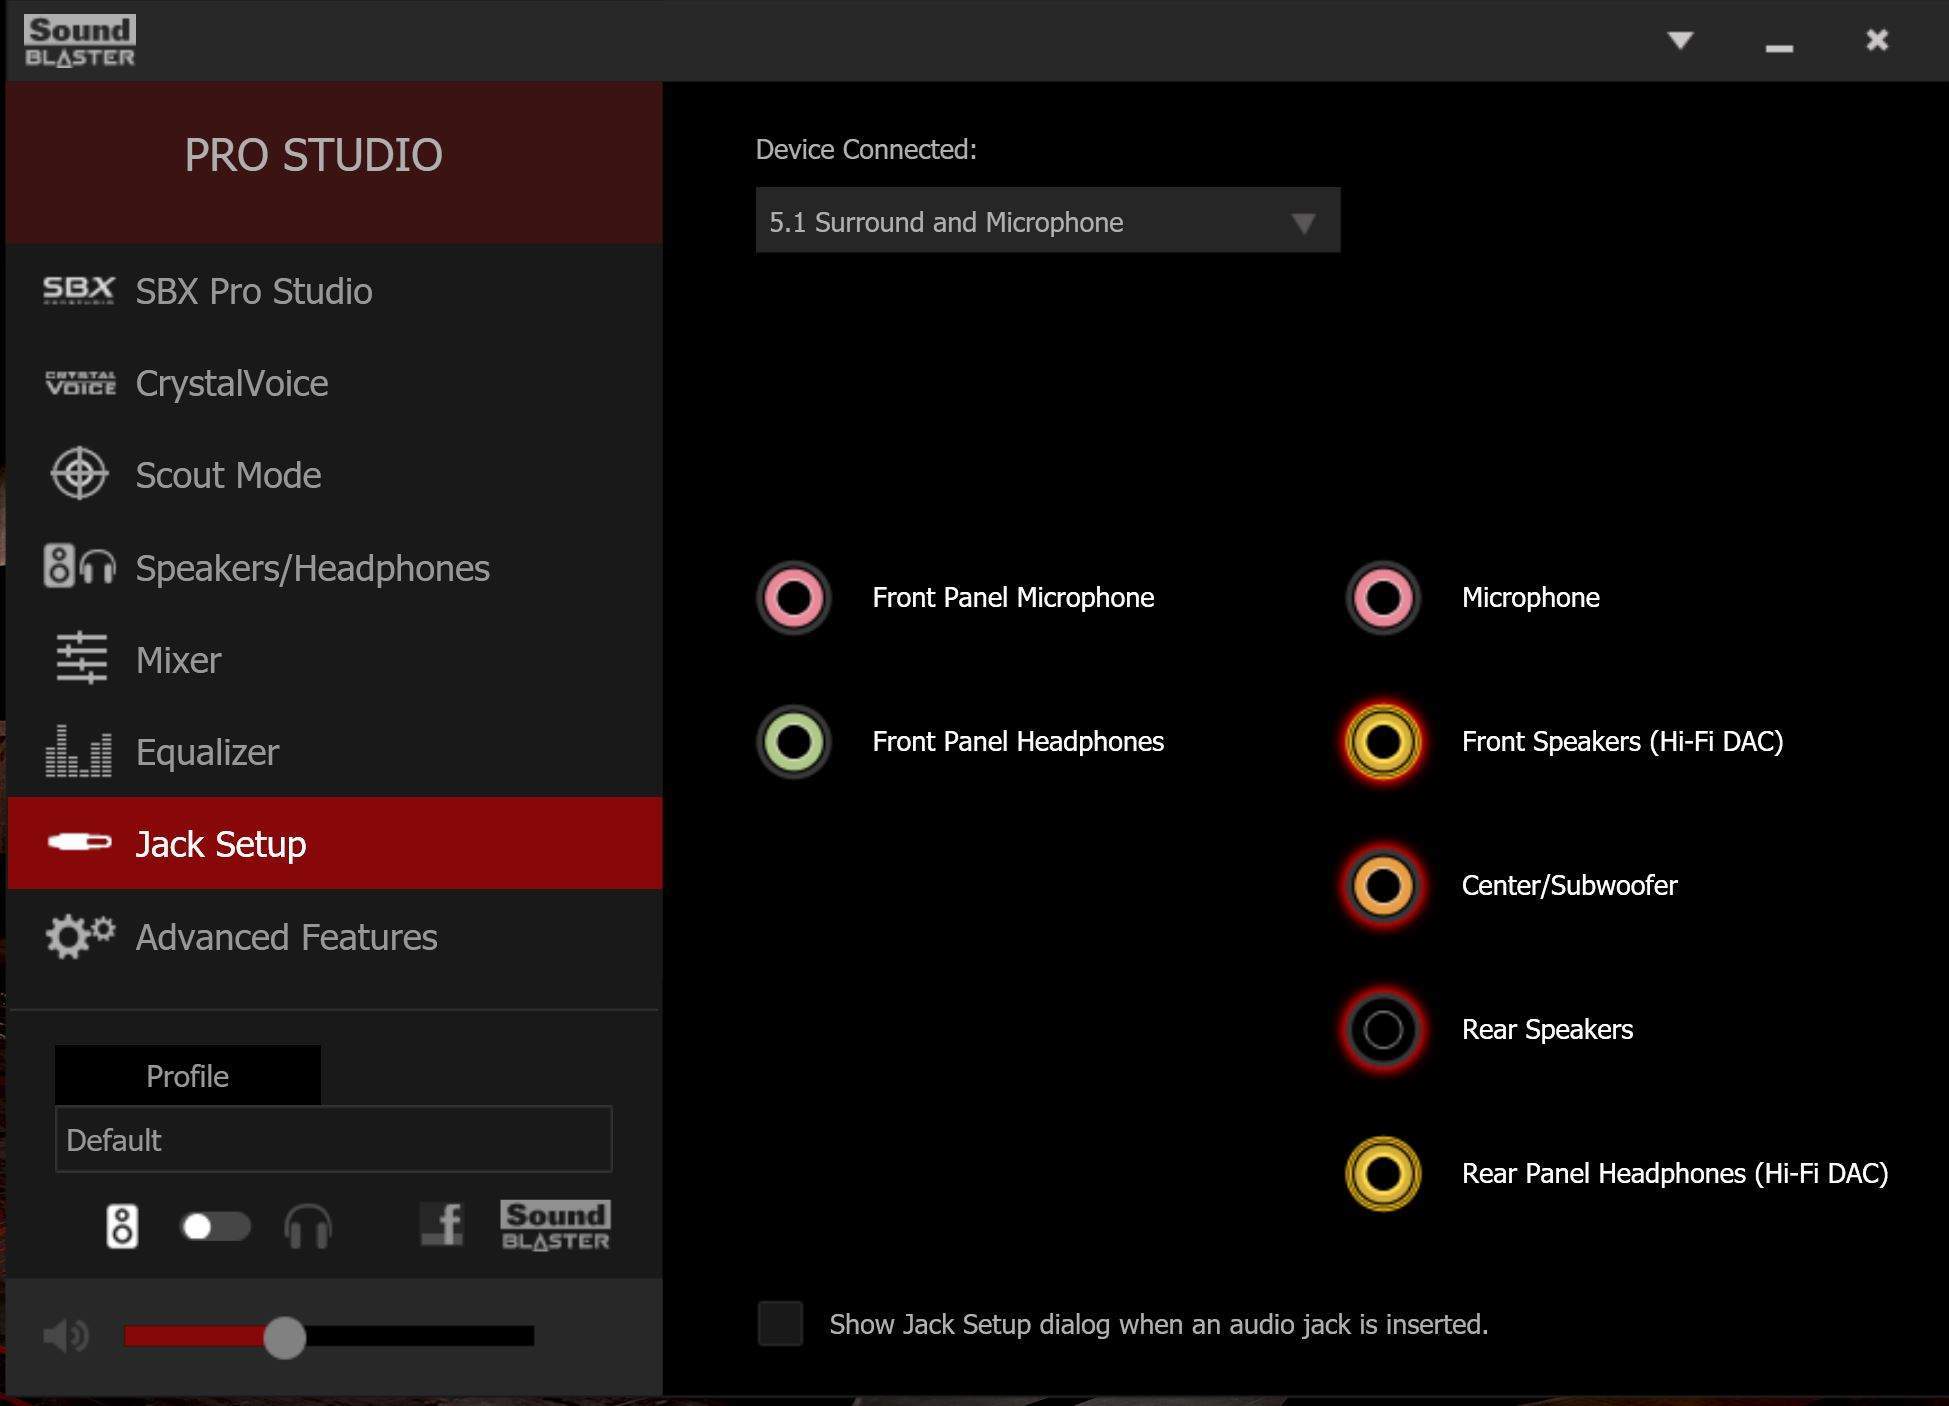Screen dimensions: 1949x1406
Task: Open the Equalizer page
Action: coord(334,752)
